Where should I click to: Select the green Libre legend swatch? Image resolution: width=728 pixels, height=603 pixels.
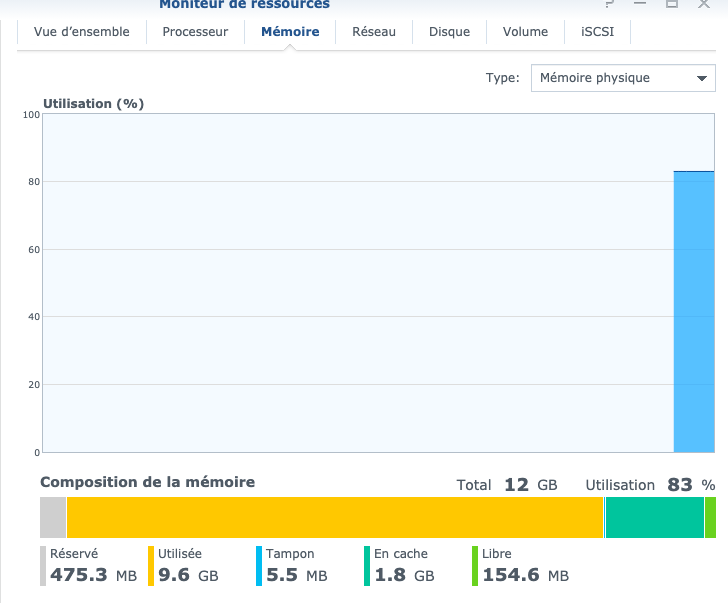click(475, 565)
